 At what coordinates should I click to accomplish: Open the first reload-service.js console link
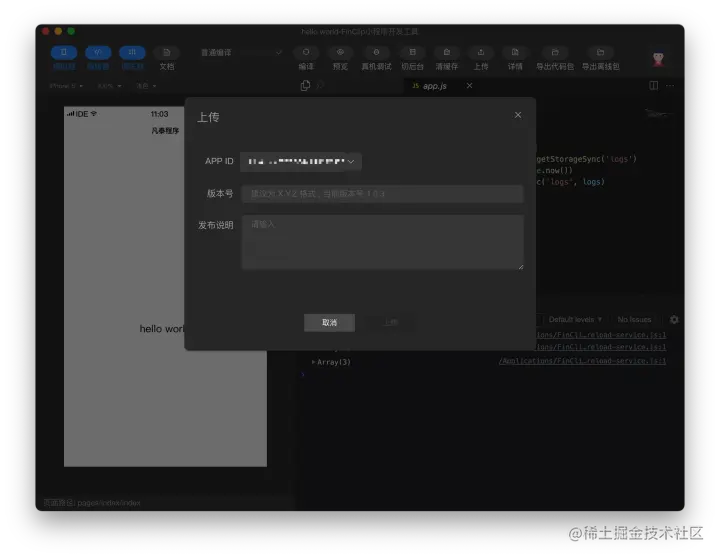[x=601, y=335]
